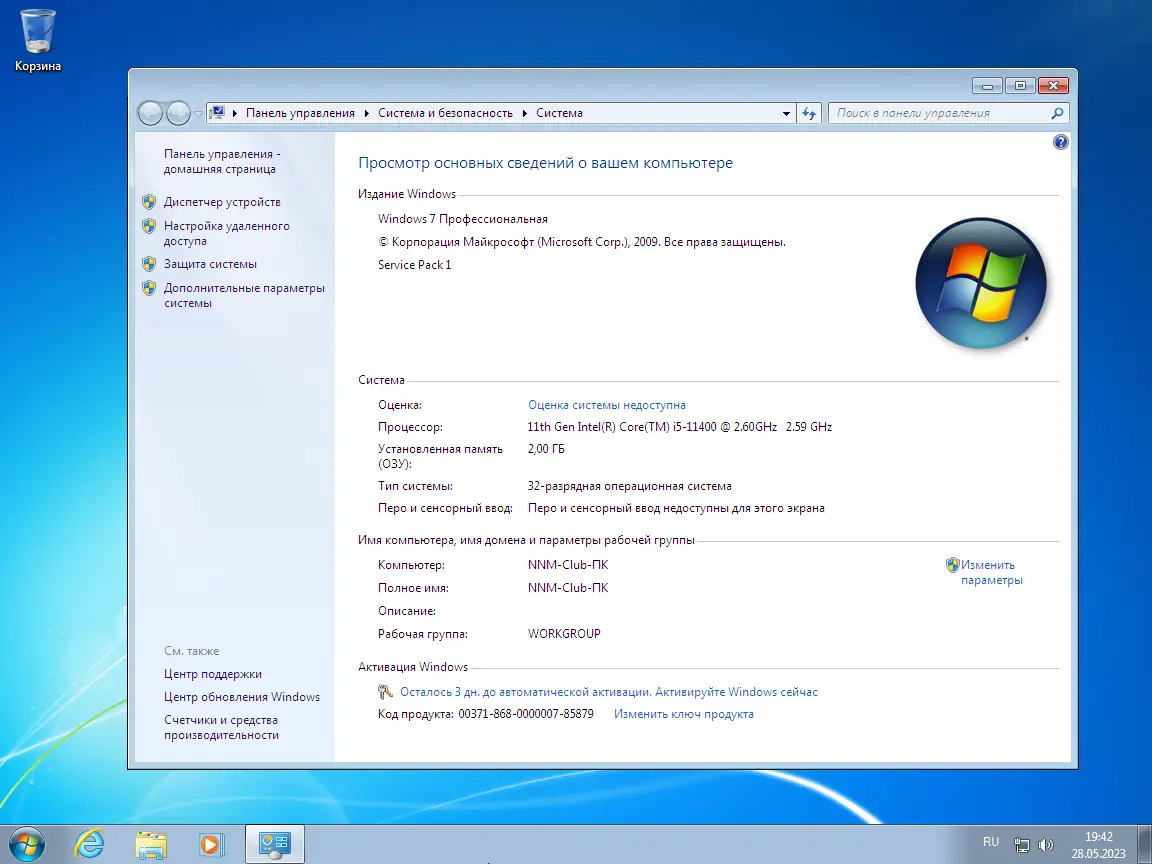Maximize the System window

coord(1020,86)
